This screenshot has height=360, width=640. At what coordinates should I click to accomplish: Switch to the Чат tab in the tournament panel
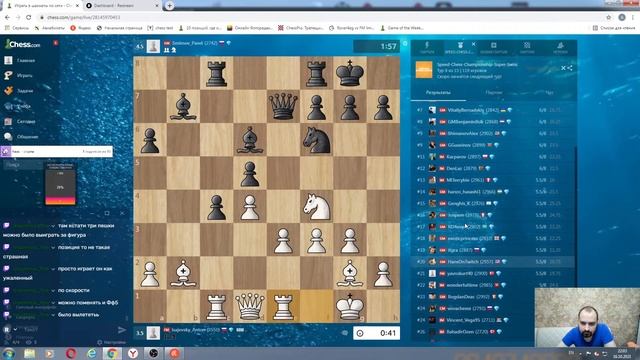(549, 93)
